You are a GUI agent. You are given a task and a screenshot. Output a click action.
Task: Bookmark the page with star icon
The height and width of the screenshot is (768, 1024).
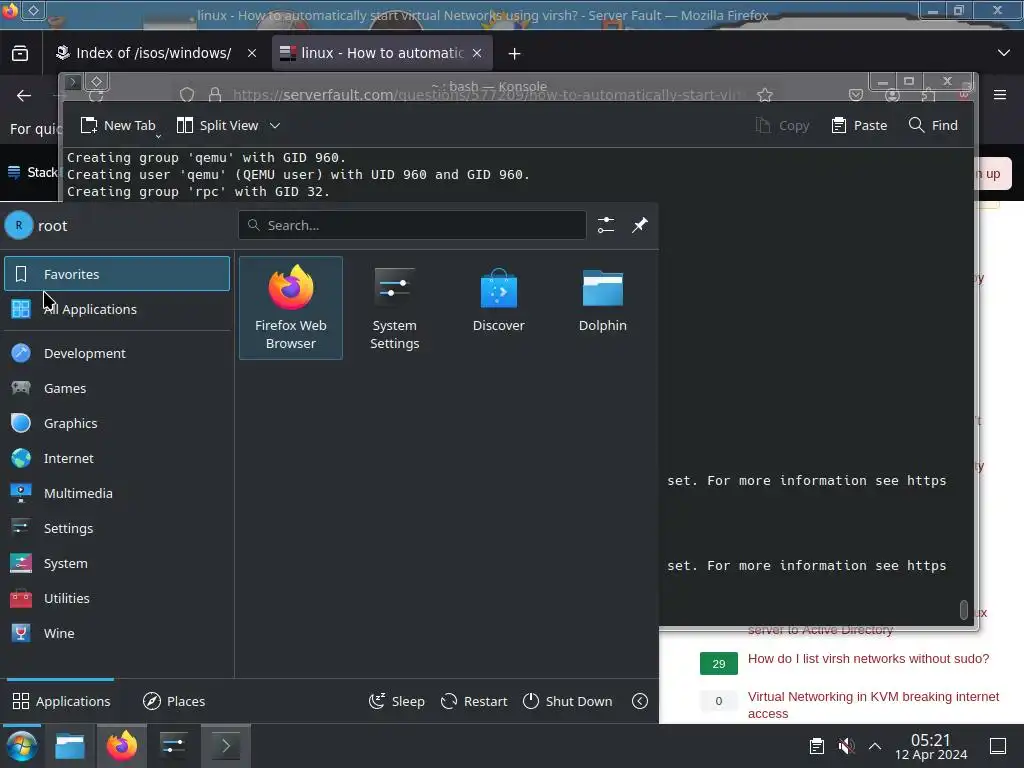[765, 95]
